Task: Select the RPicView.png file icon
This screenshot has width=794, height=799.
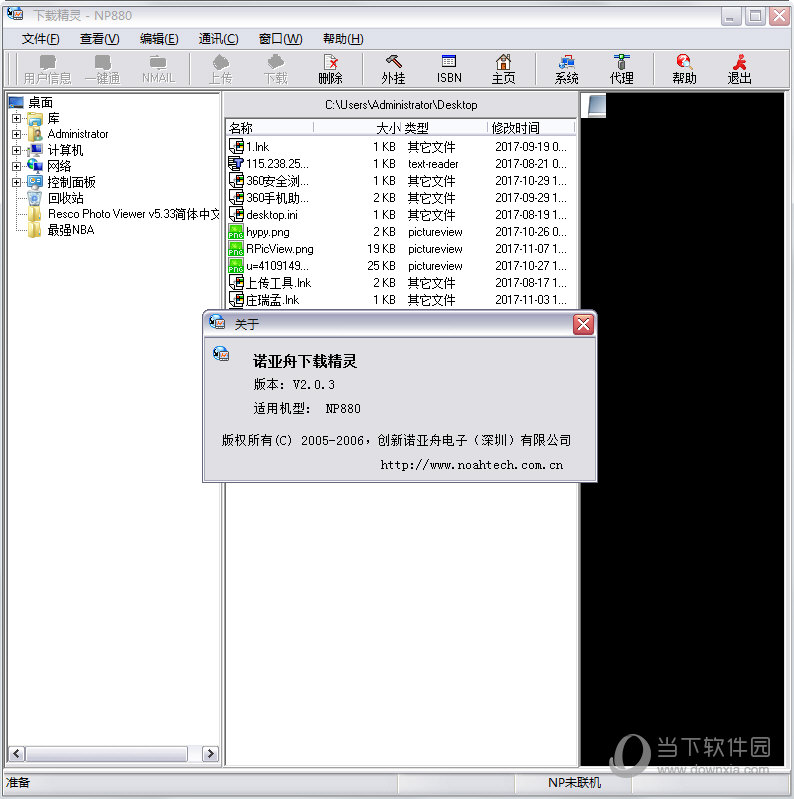Action: [x=235, y=249]
